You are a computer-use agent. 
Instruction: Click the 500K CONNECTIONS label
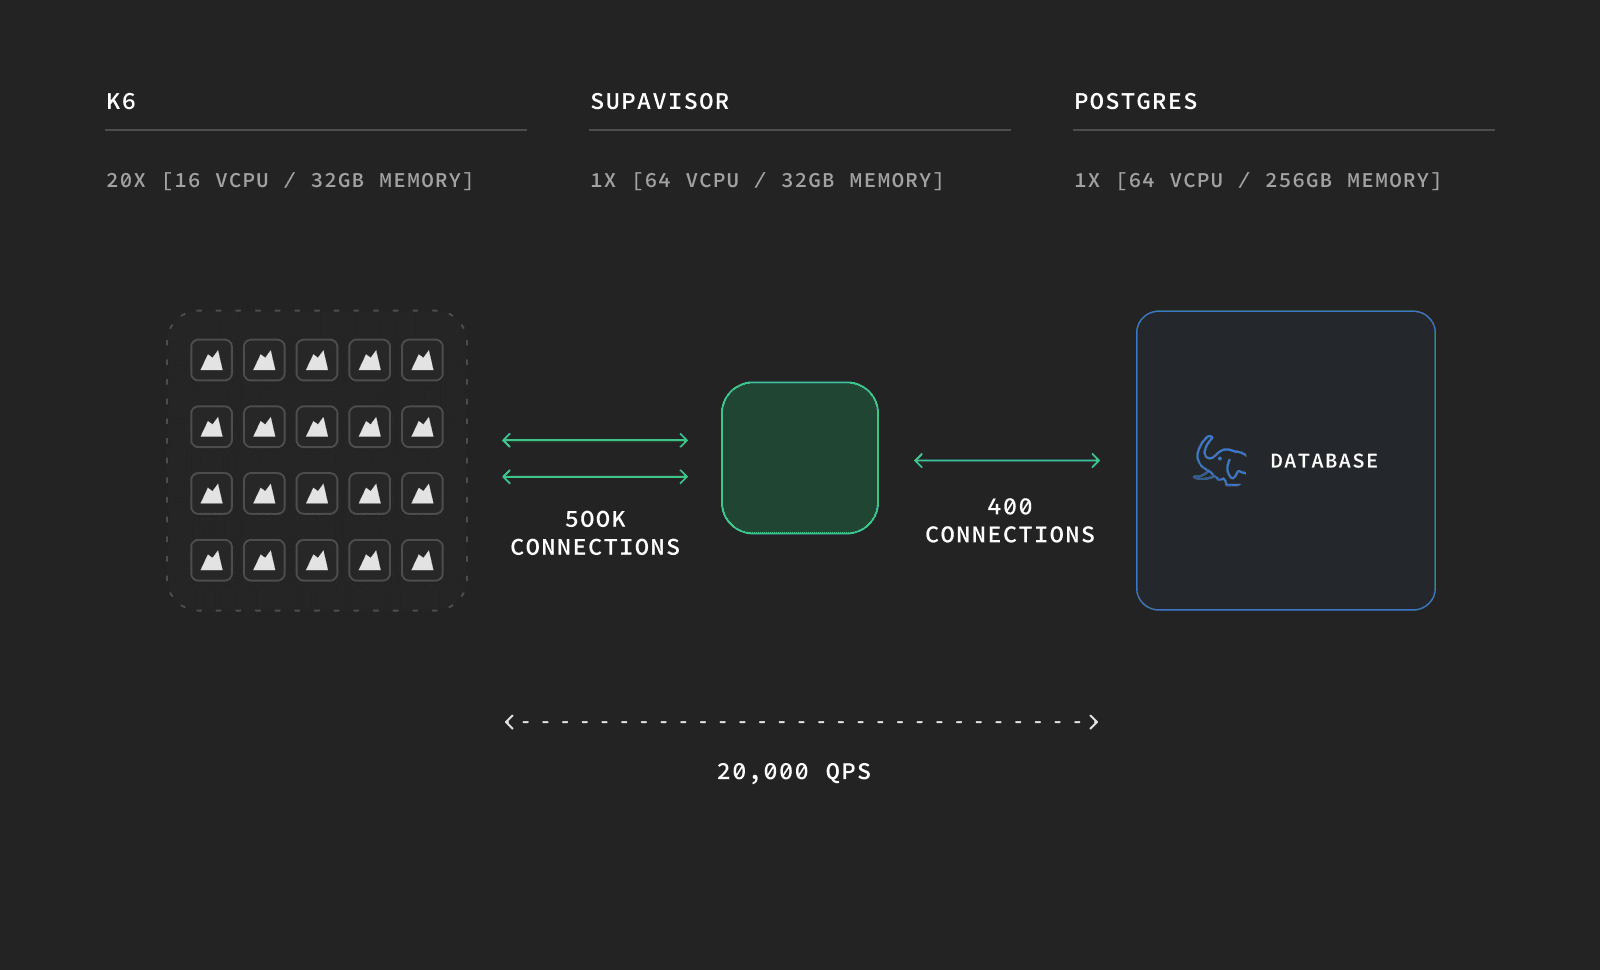point(595,533)
